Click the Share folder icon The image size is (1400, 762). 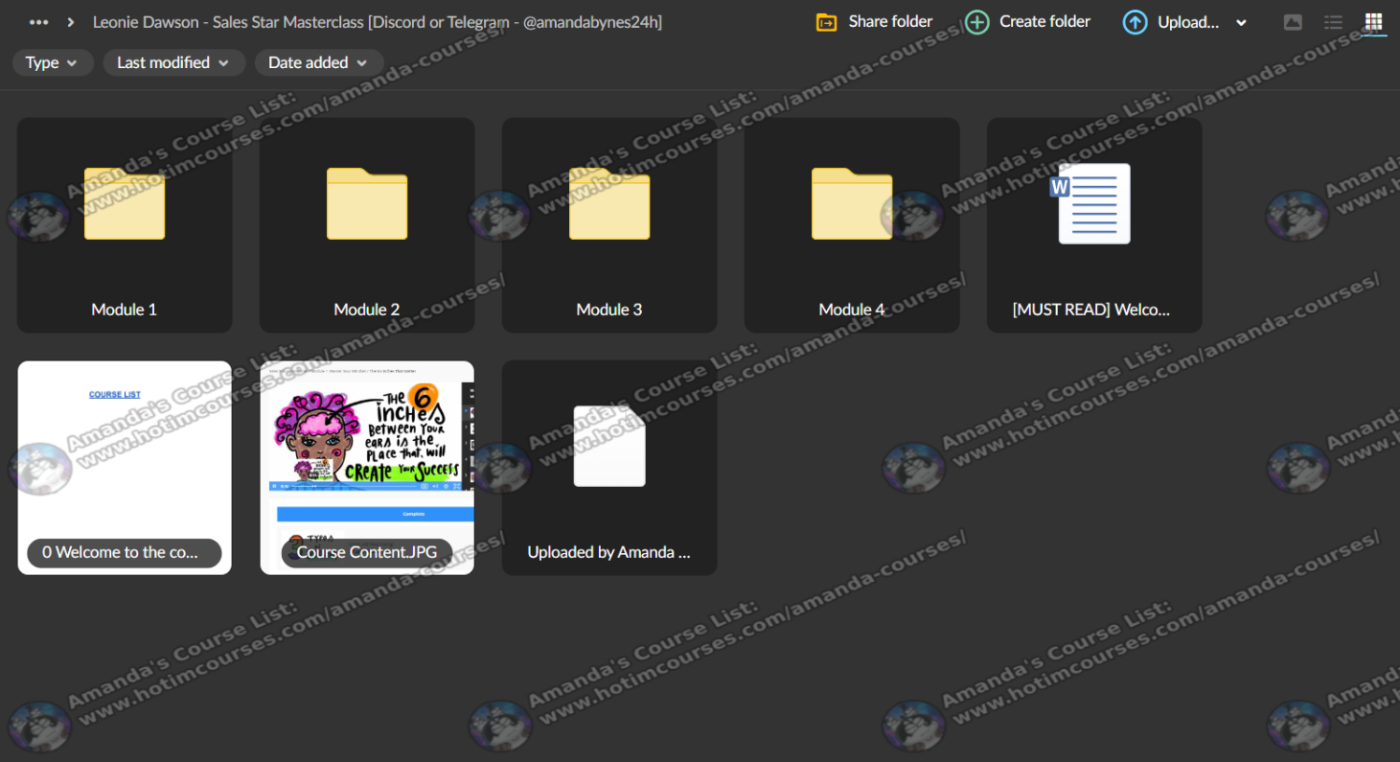pyautogui.click(x=826, y=22)
